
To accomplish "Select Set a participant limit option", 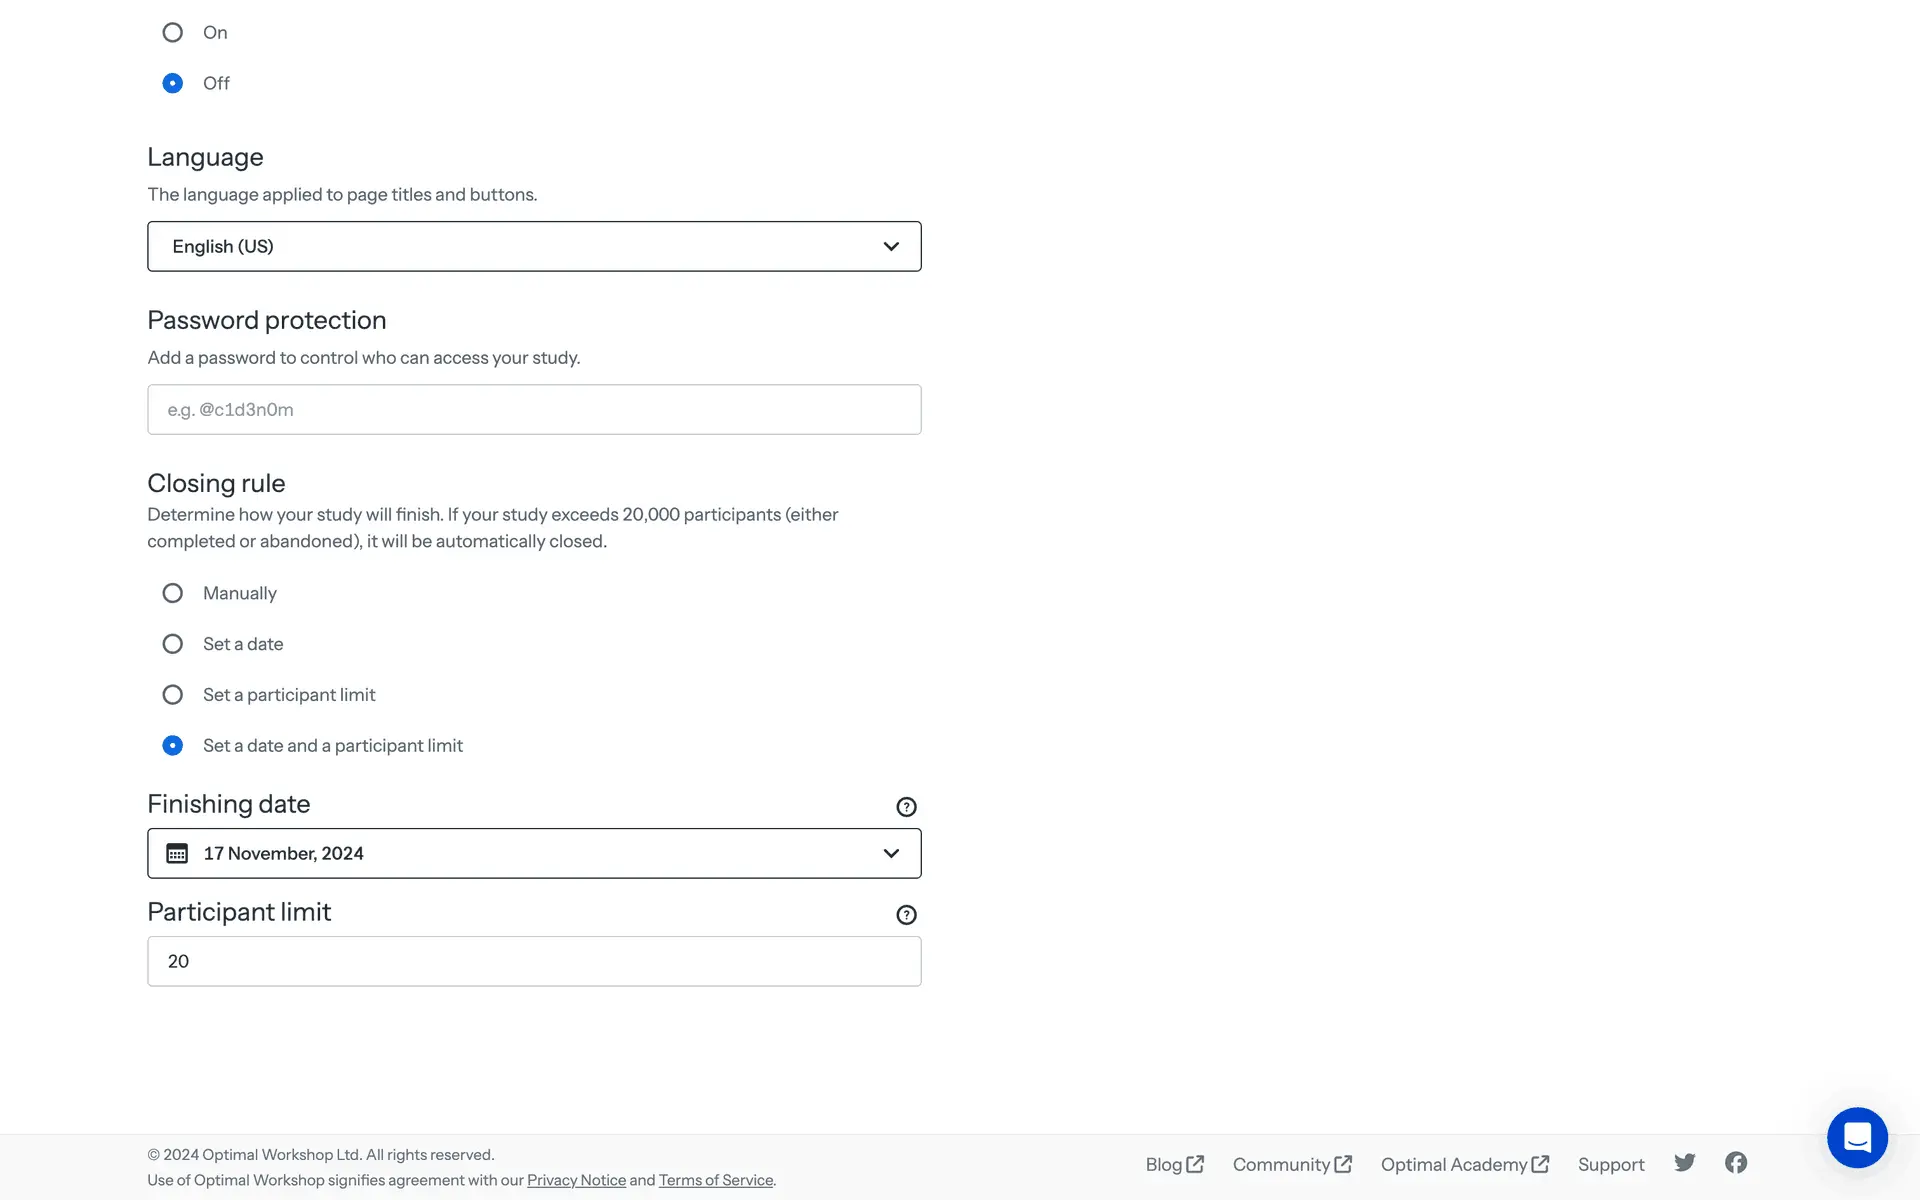I will click(173, 695).
